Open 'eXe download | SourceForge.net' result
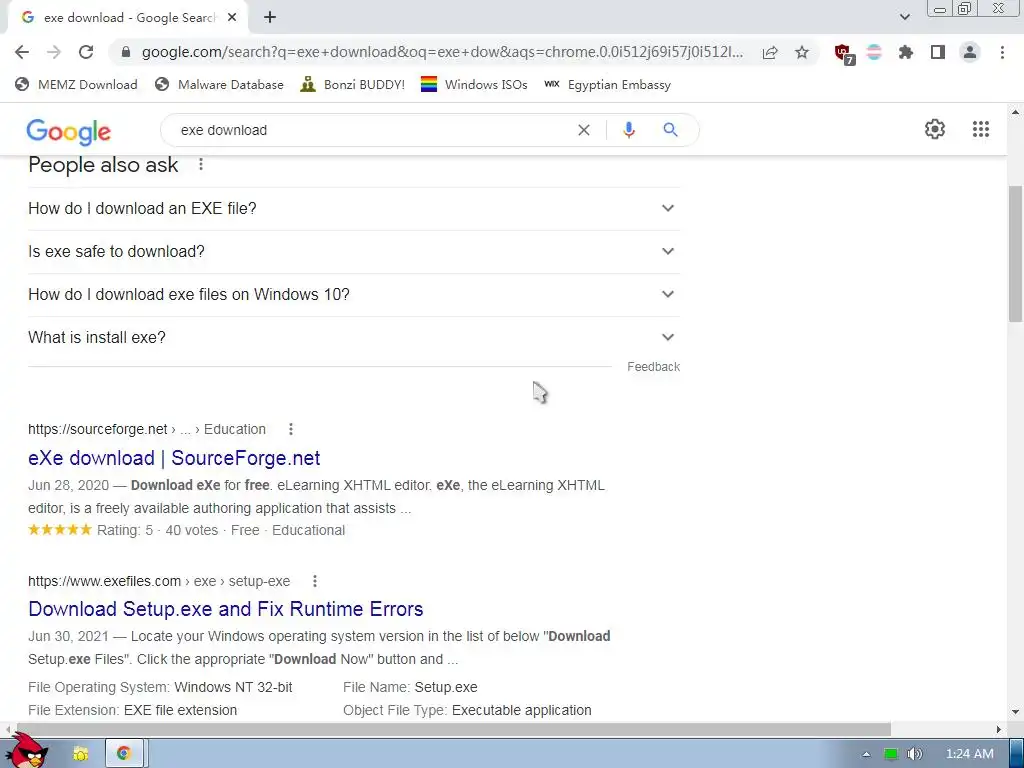The width and height of the screenshot is (1024, 768). pos(174,458)
